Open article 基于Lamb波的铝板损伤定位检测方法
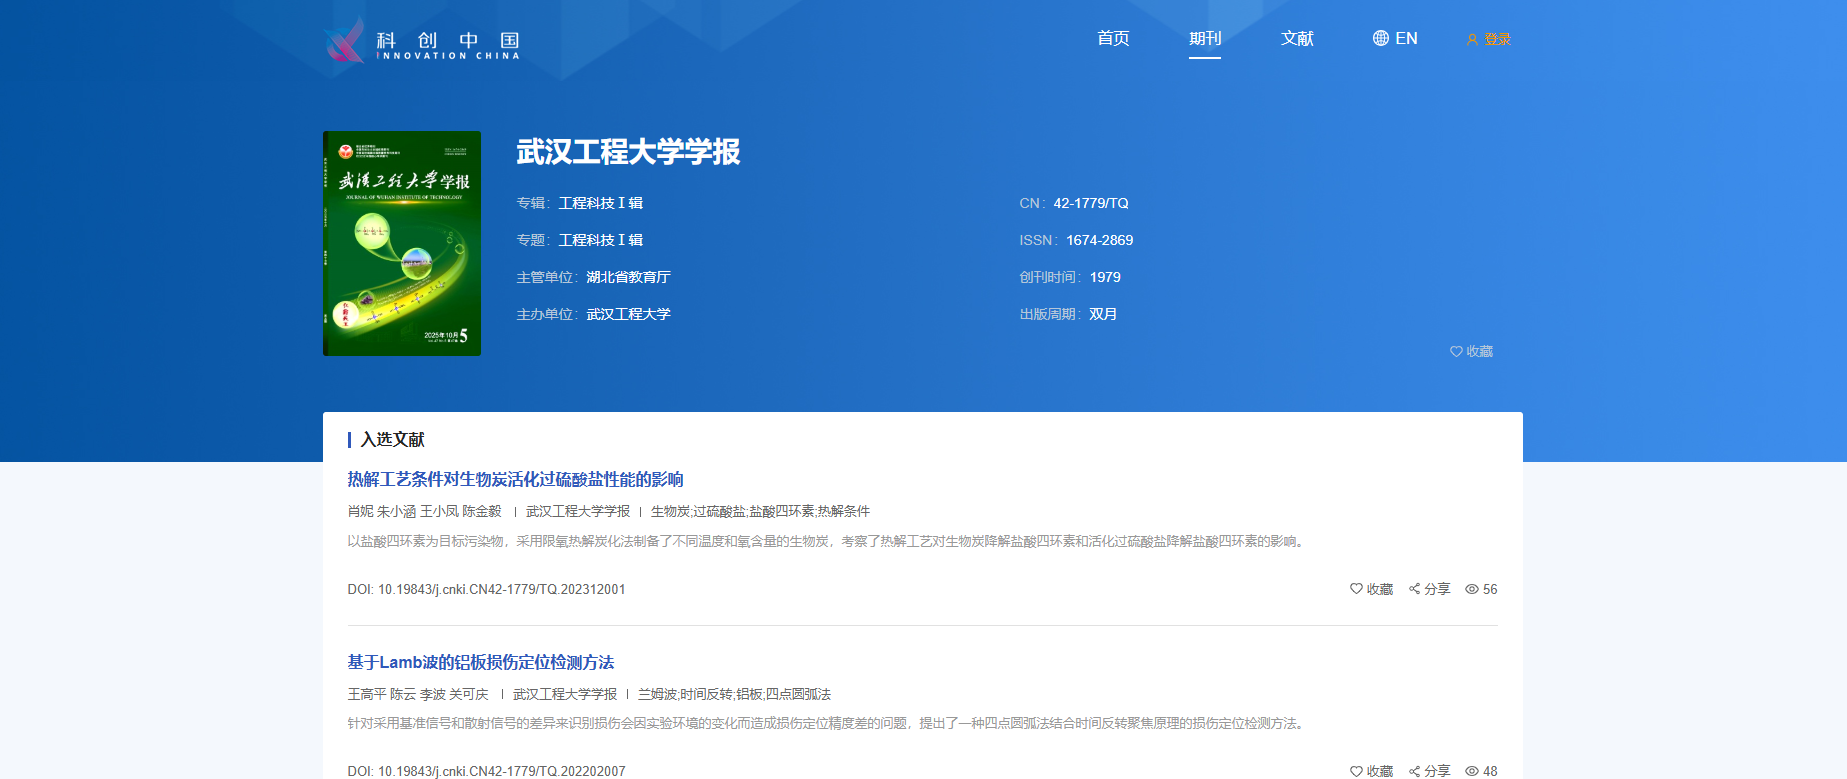1847x779 pixels. (x=480, y=662)
